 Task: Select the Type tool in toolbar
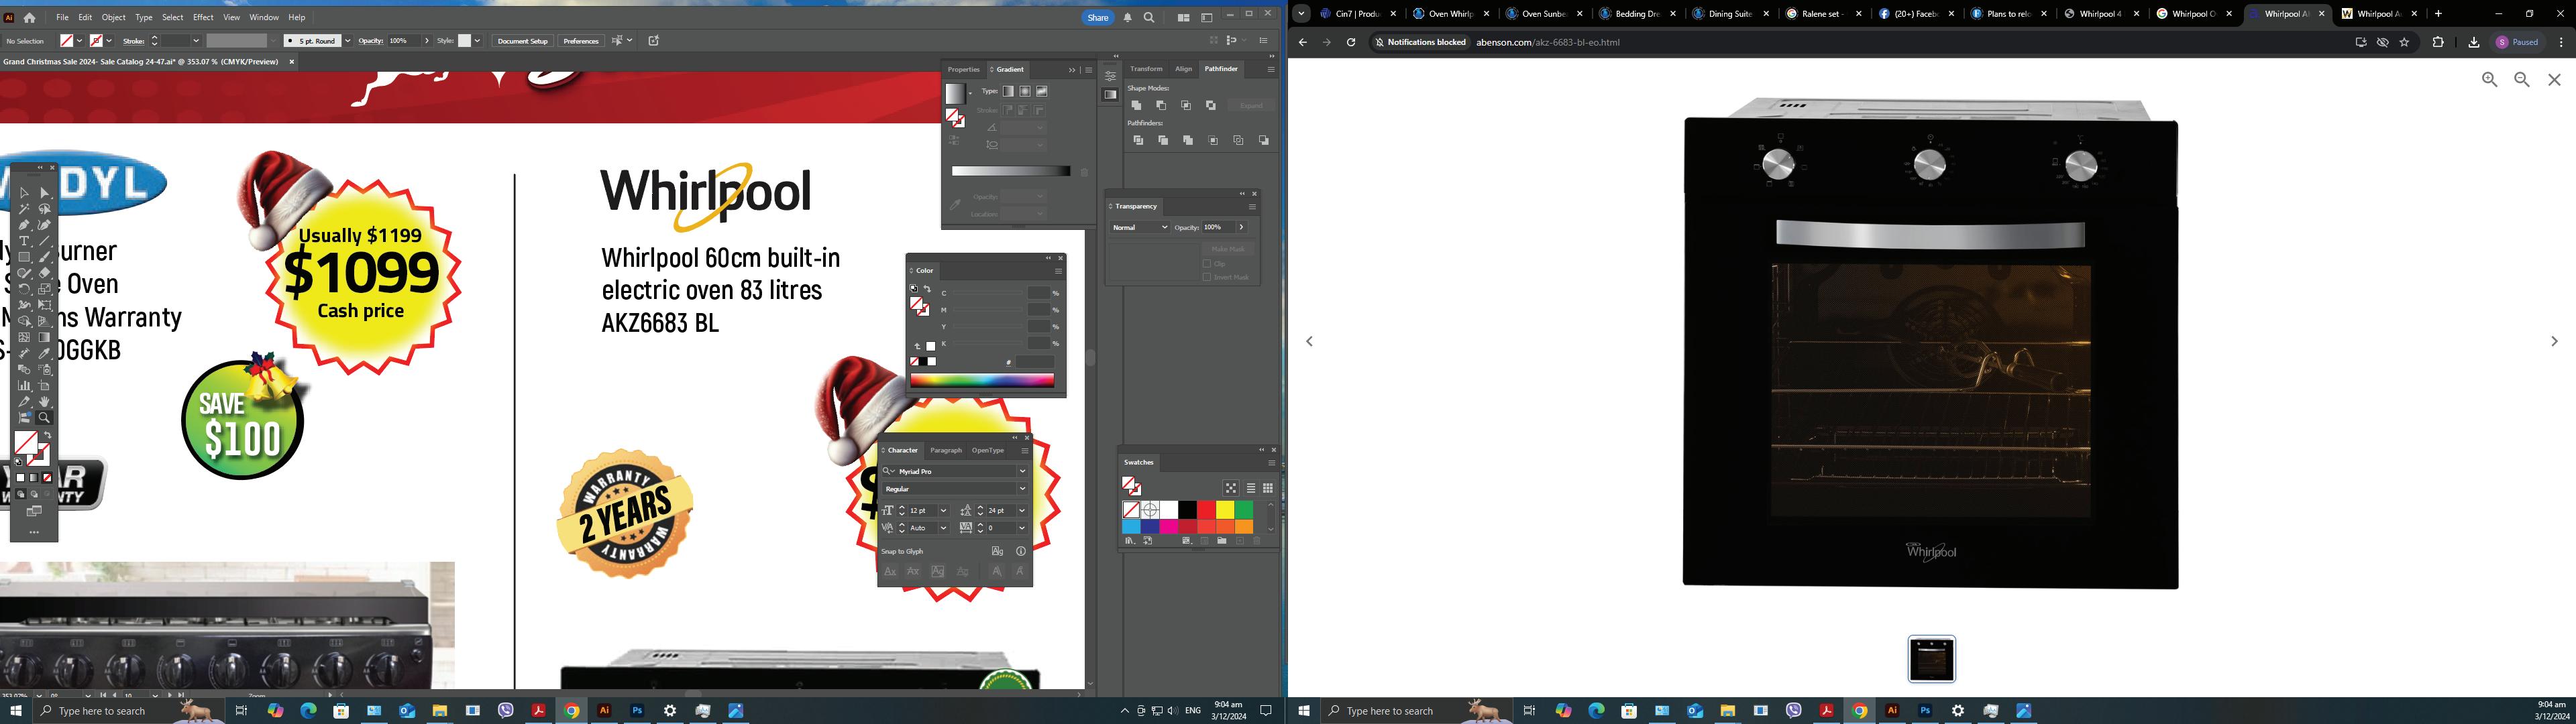[x=24, y=241]
